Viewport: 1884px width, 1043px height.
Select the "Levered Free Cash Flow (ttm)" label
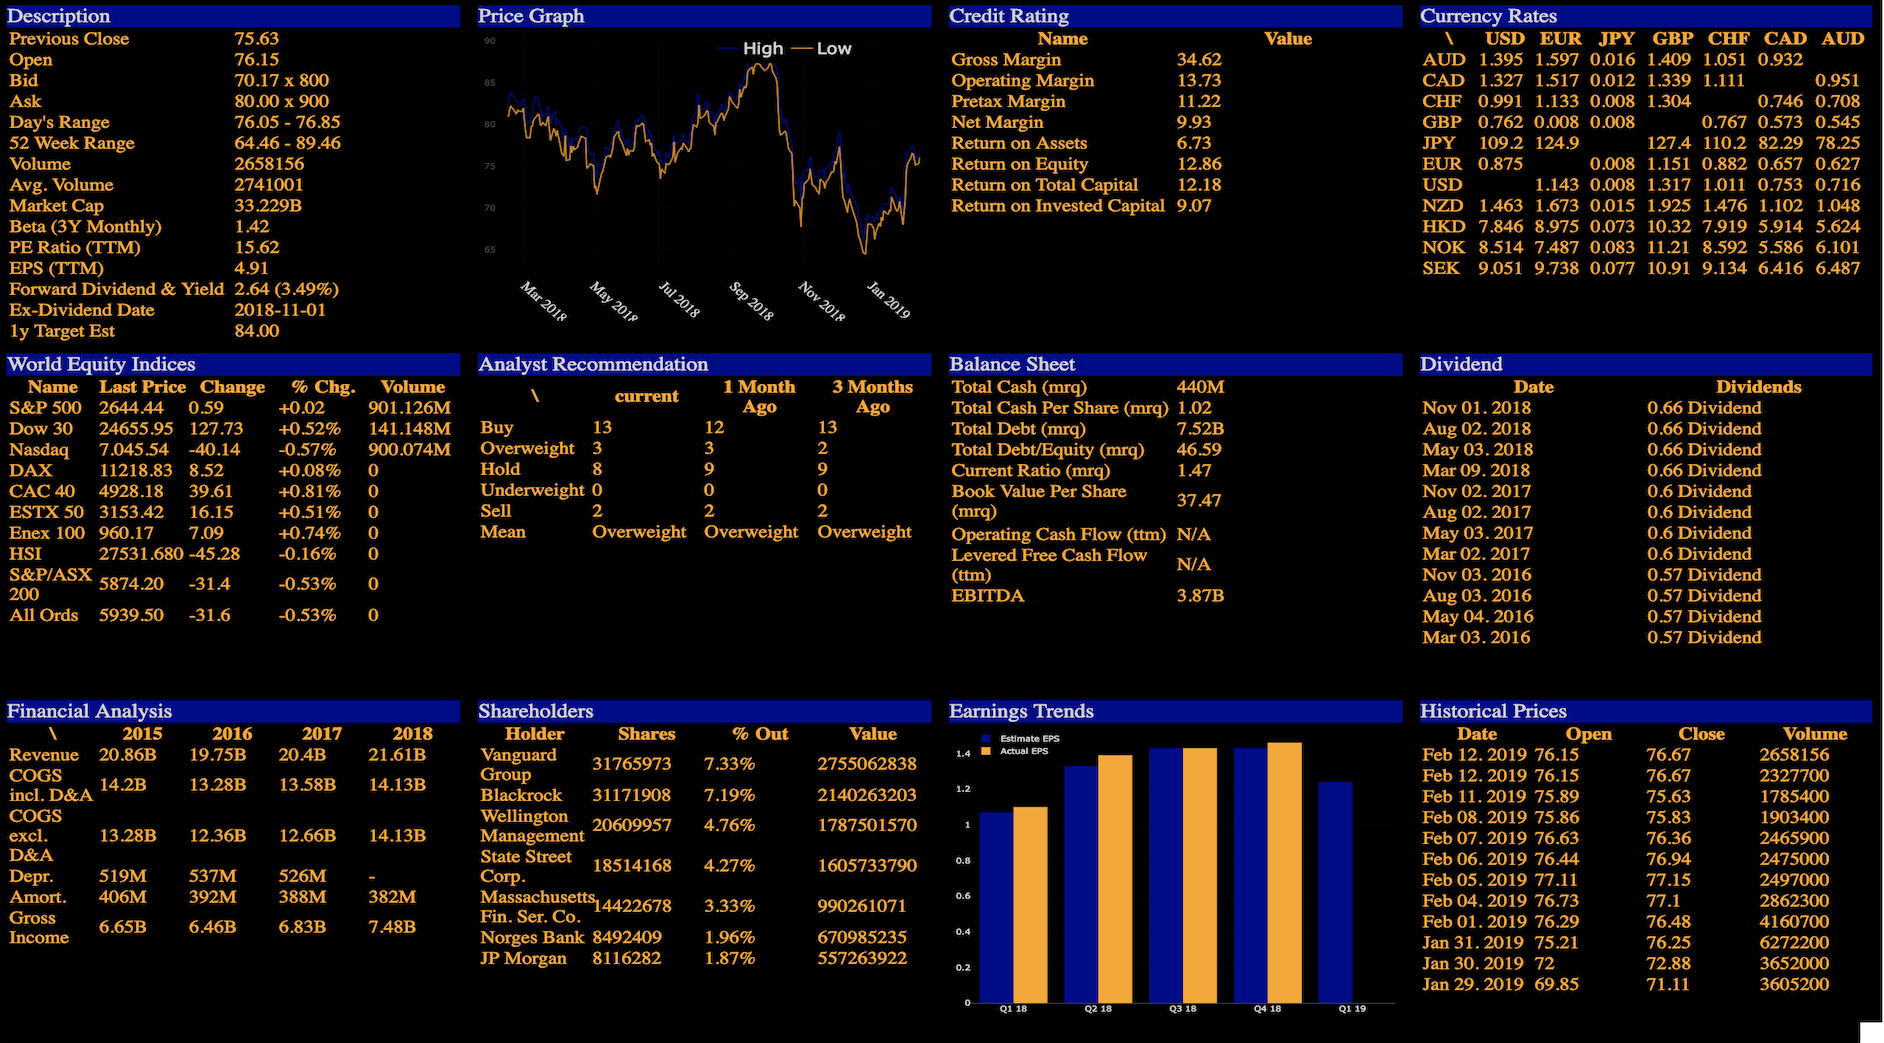click(x=1049, y=565)
